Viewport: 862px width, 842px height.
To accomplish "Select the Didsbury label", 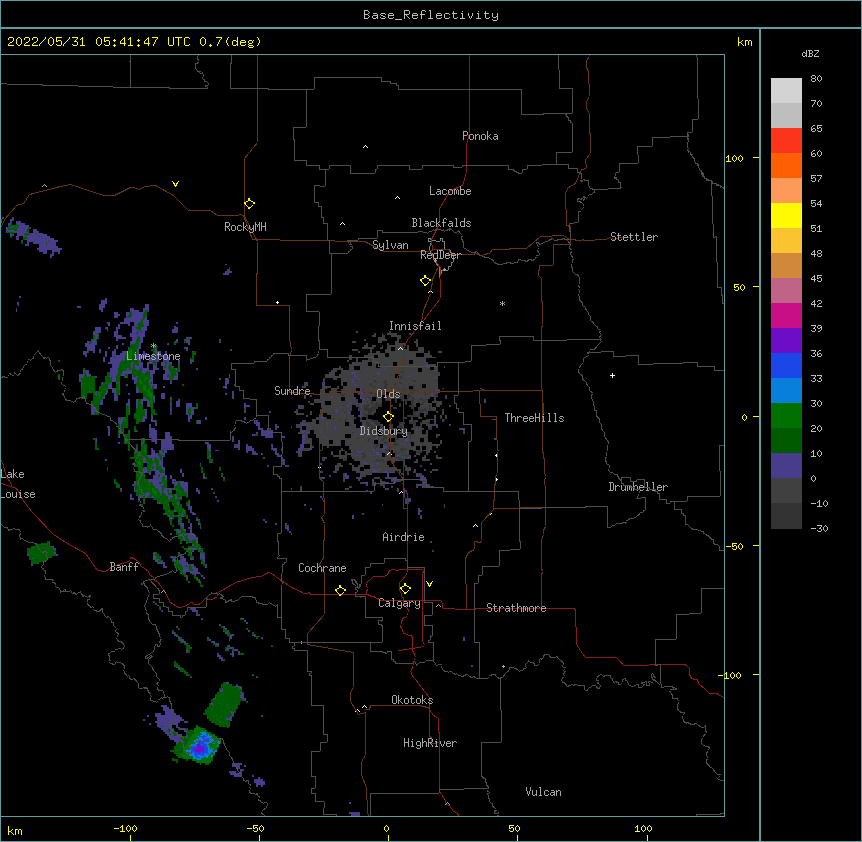I will click(384, 431).
